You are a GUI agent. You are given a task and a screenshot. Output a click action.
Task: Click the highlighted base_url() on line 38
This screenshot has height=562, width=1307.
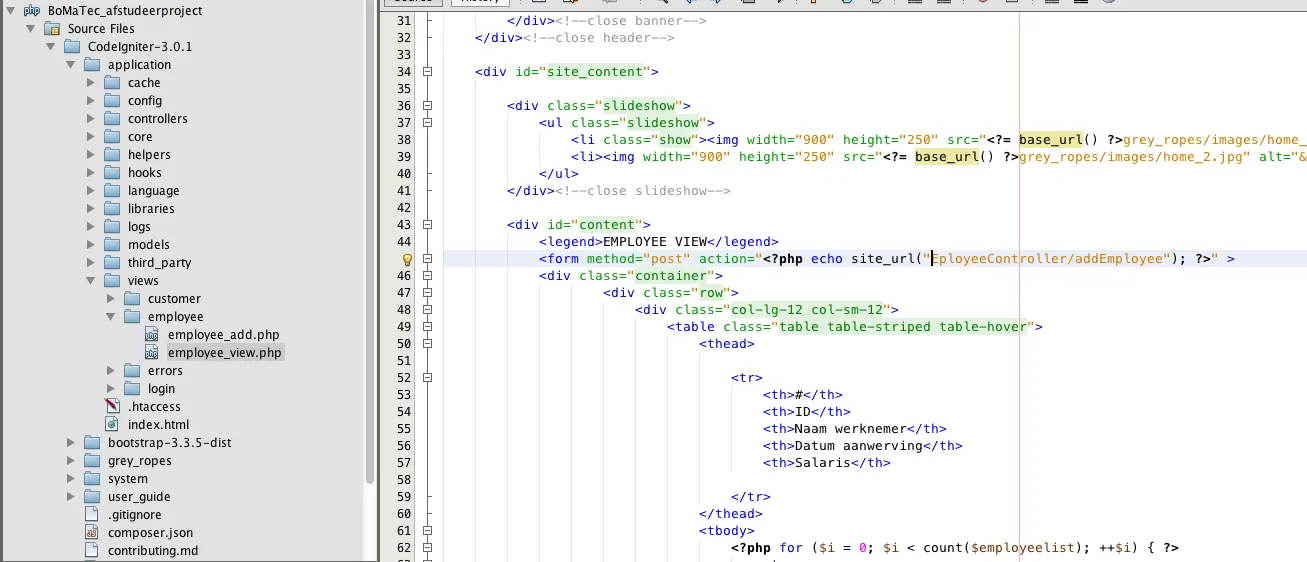pos(1058,140)
